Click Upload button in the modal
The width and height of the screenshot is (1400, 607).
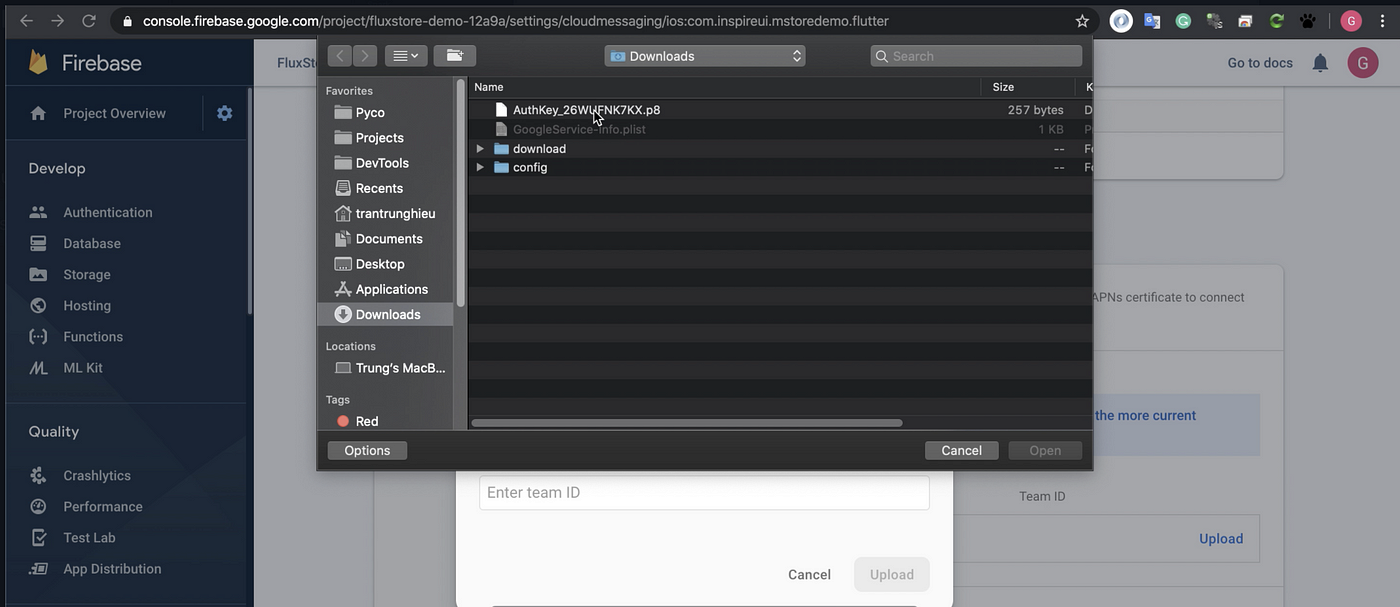pyautogui.click(x=892, y=574)
